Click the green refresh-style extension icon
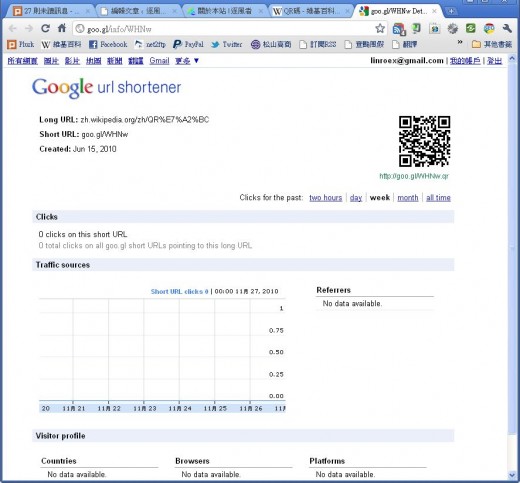 pos(471,29)
